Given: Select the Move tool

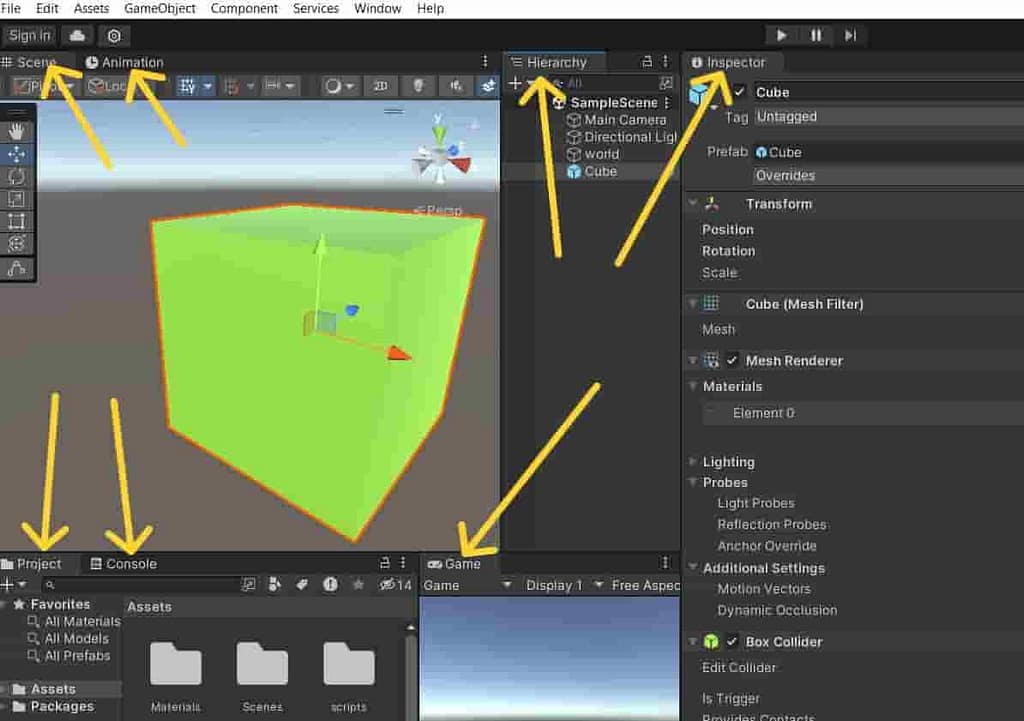Looking at the screenshot, I should click(x=14, y=154).
